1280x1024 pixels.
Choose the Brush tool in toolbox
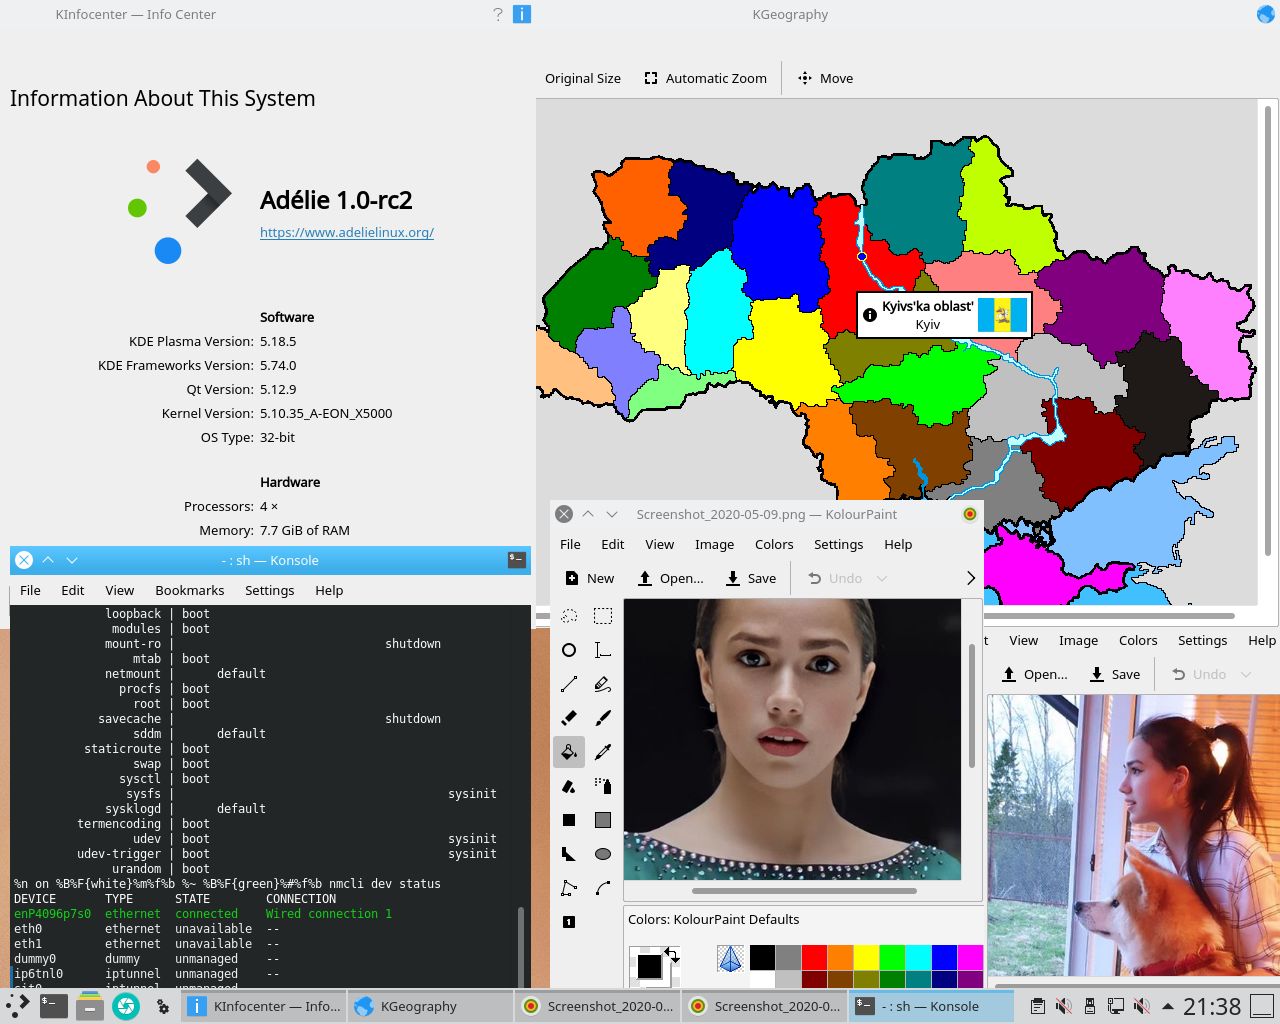(603, 718)
